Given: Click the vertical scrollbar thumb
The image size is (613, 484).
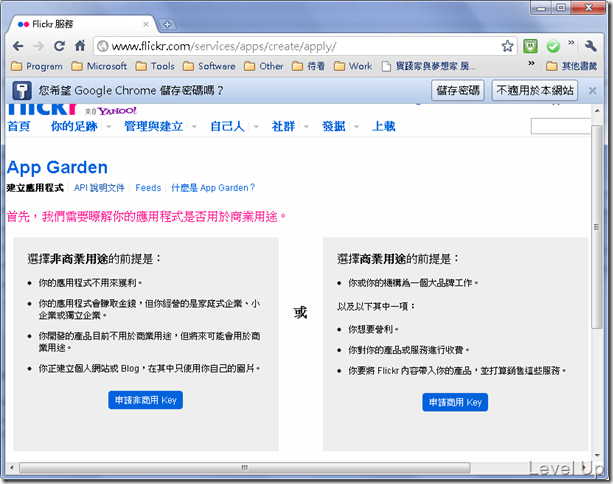Looking at the screenshot, I should click(597, 227).
